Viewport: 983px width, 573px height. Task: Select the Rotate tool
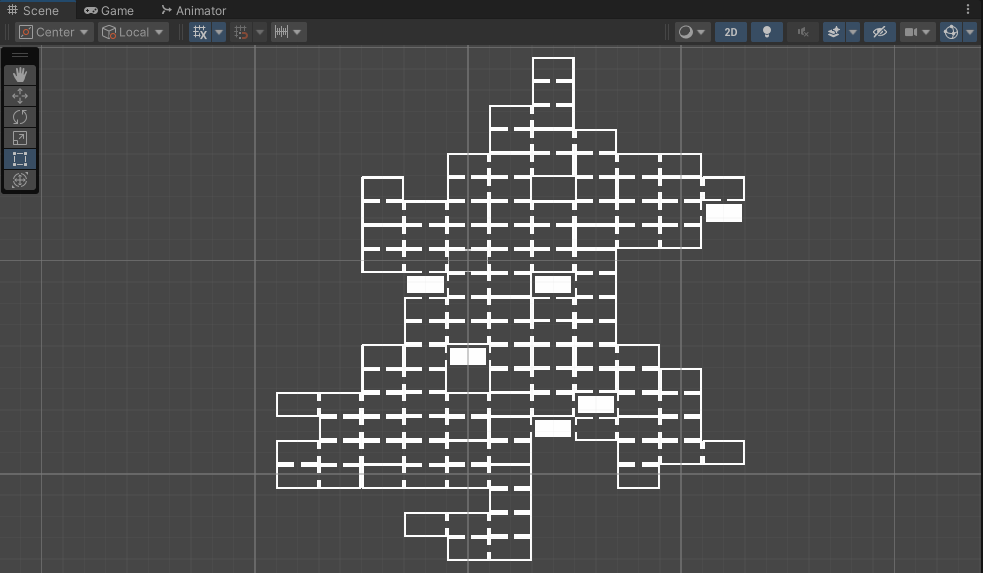click(x=20, y=117)
